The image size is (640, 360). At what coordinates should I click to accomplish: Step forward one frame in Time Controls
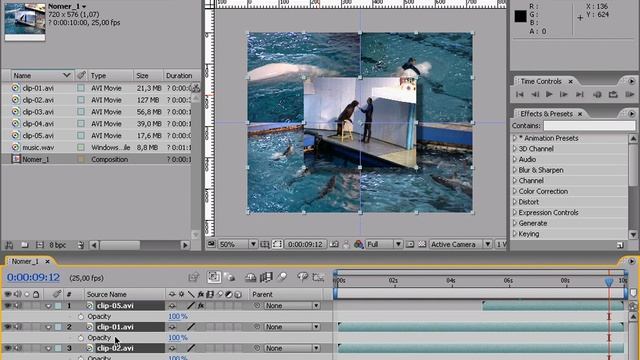click(564, 94)
